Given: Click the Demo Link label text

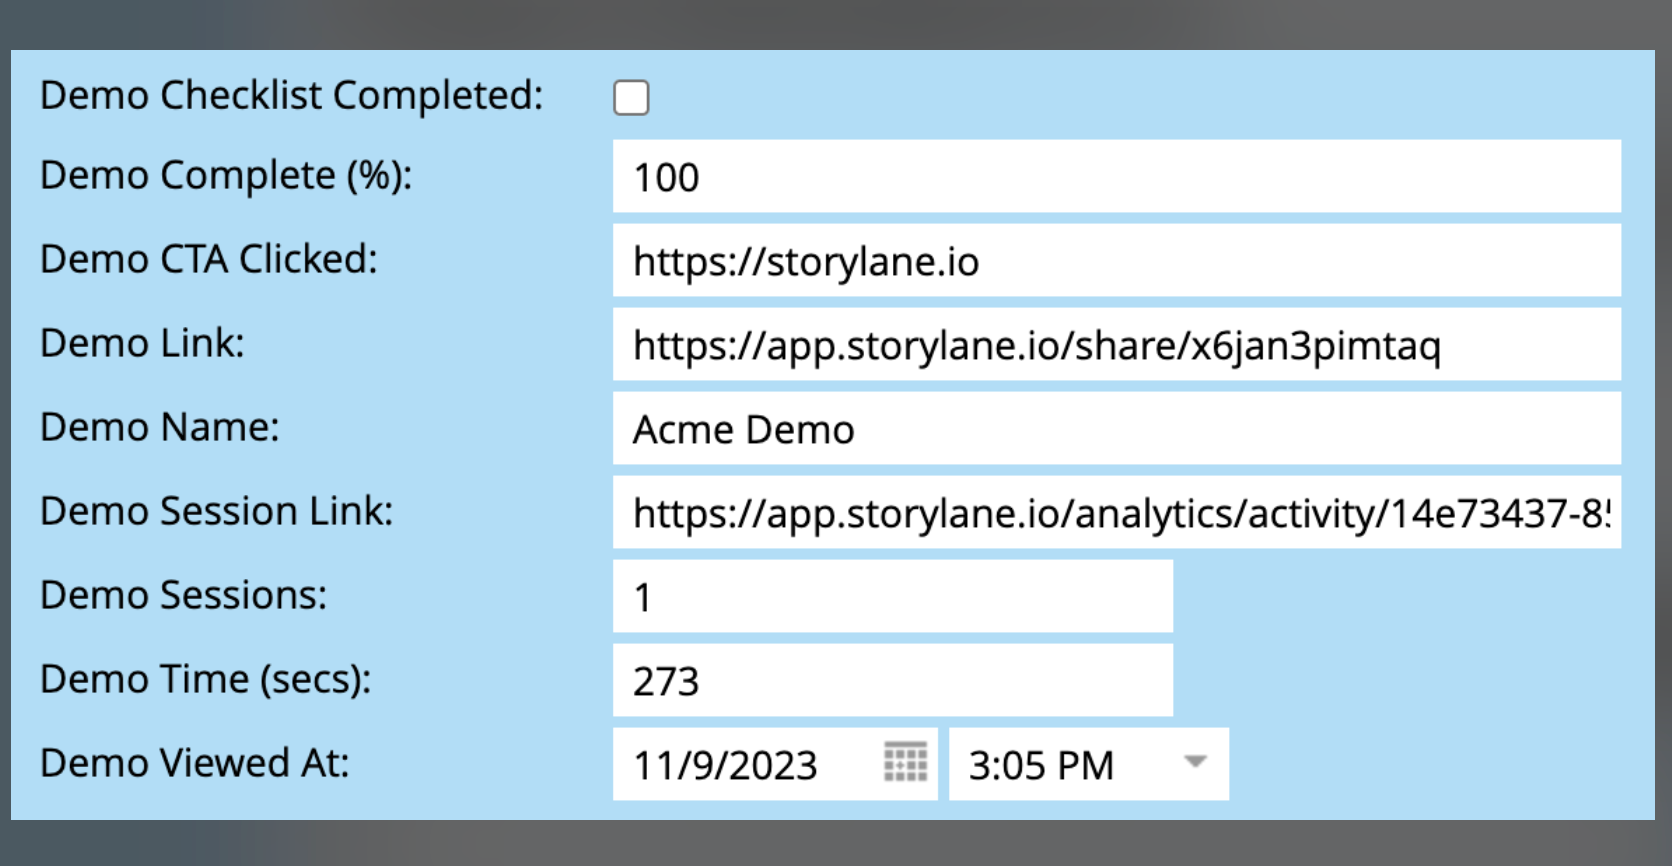Looking at the screenshot, I should [142, 344].
